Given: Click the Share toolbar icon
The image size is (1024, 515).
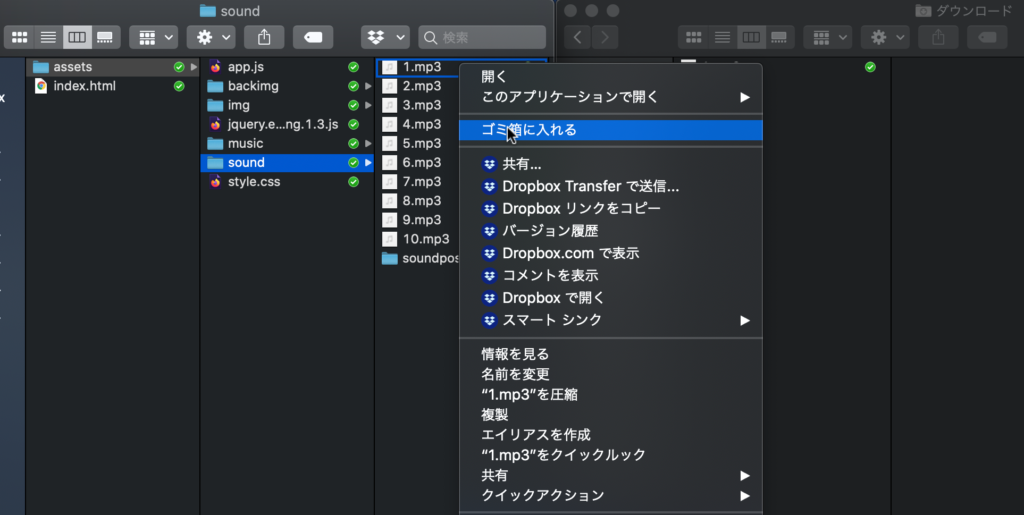Looking at the screenshot, I should point(264,38).
